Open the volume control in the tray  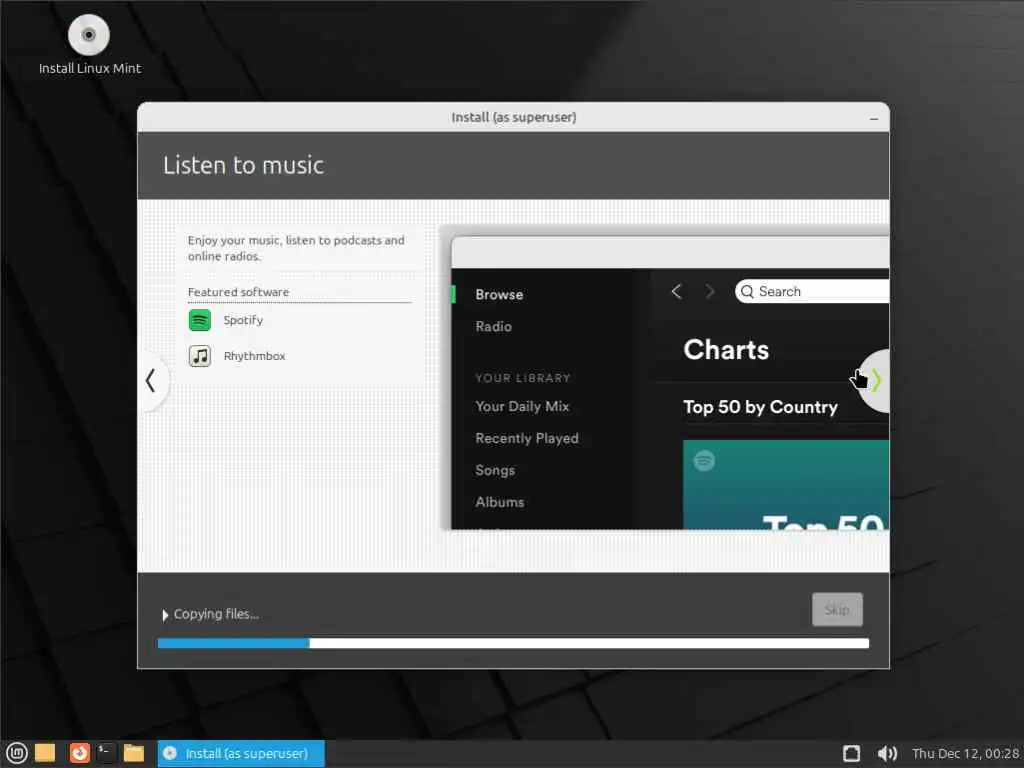[x=887, y=754]
